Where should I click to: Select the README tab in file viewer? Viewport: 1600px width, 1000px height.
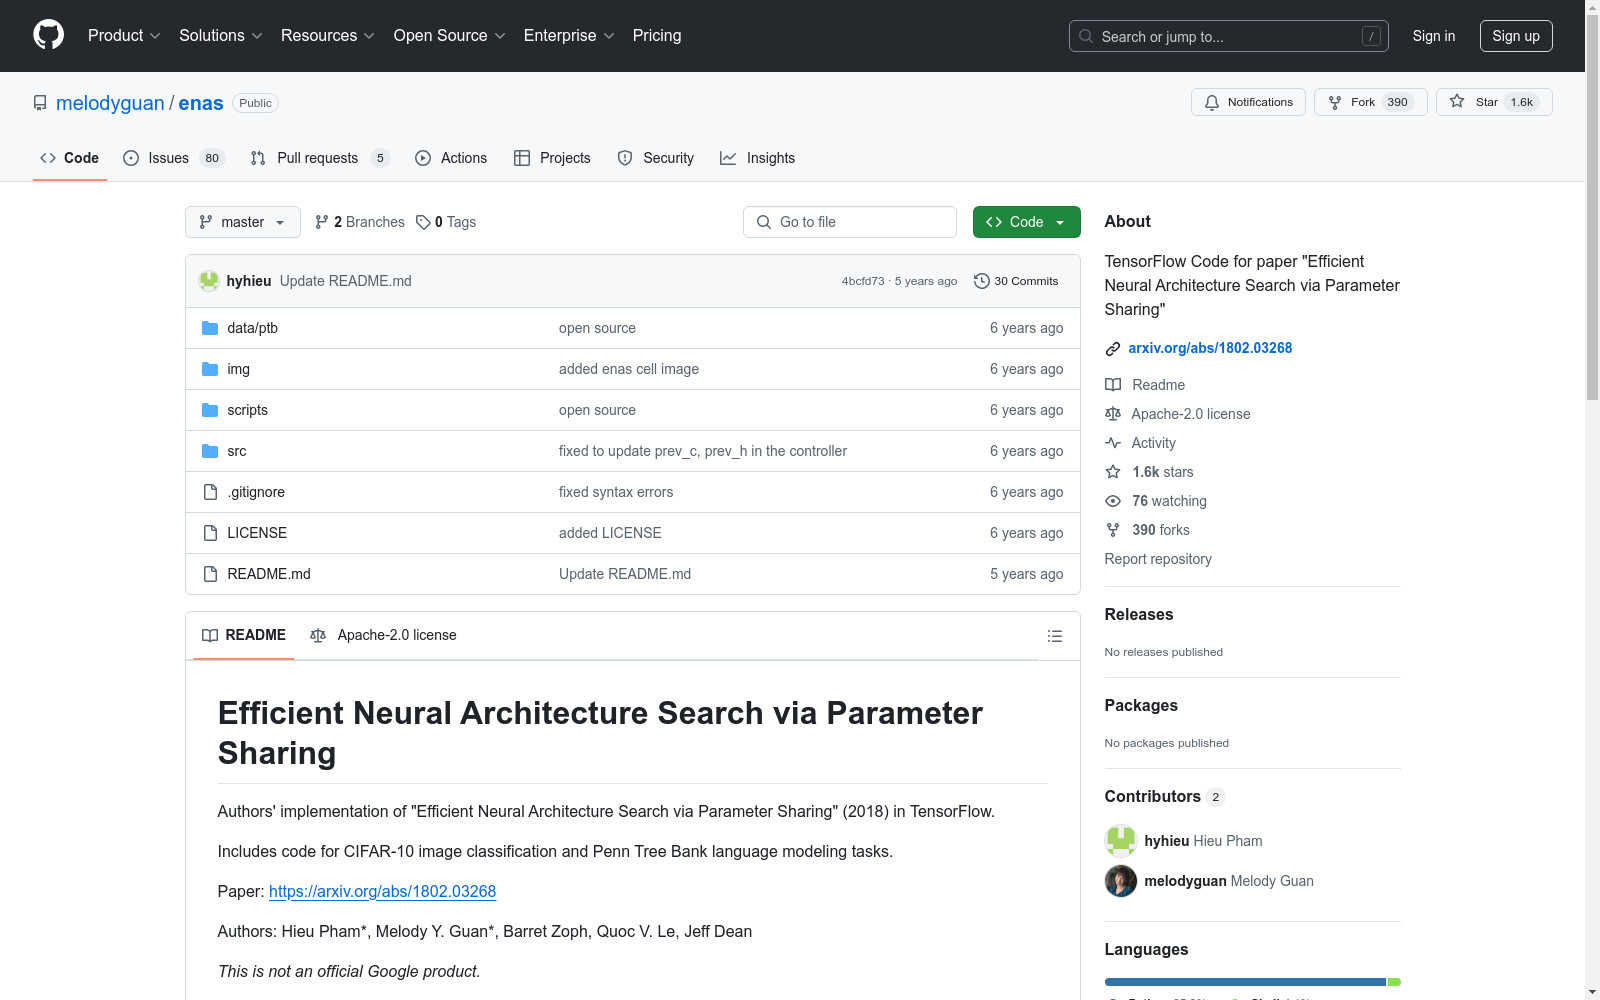(244, 635)
